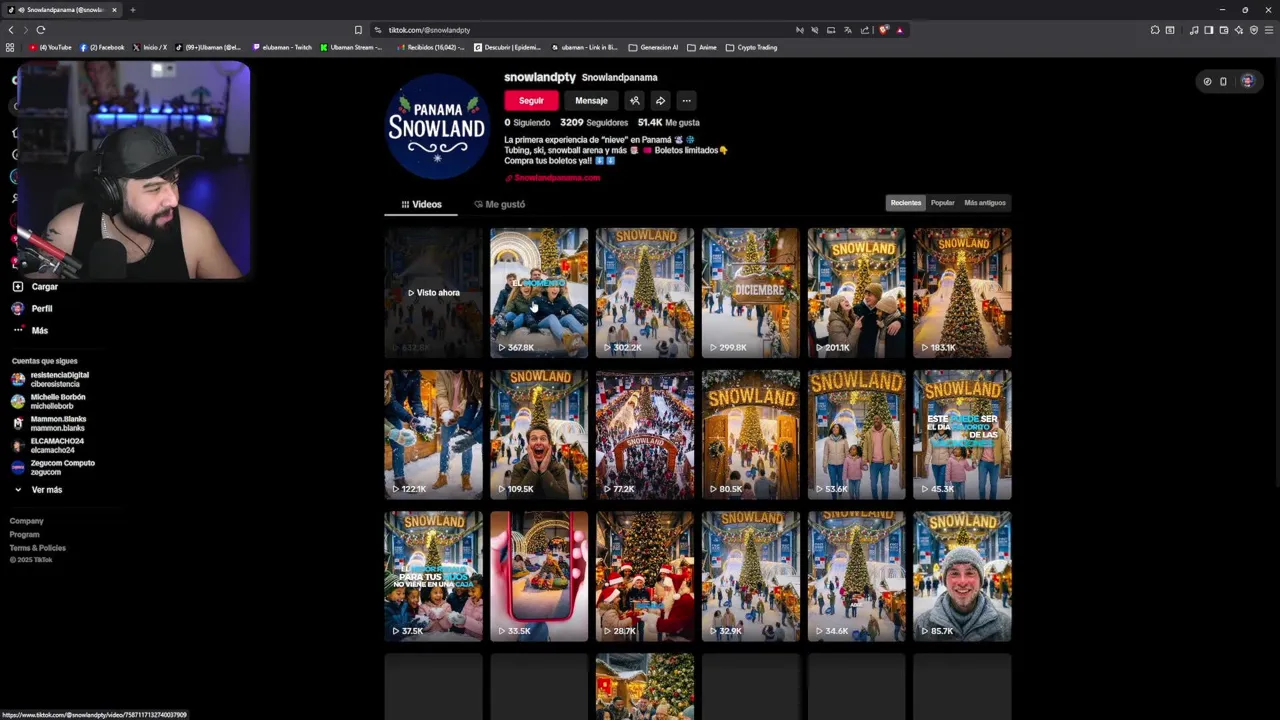Click the Mensaje button
This screenshot has height=720, width=1280.
pos(591,100)
